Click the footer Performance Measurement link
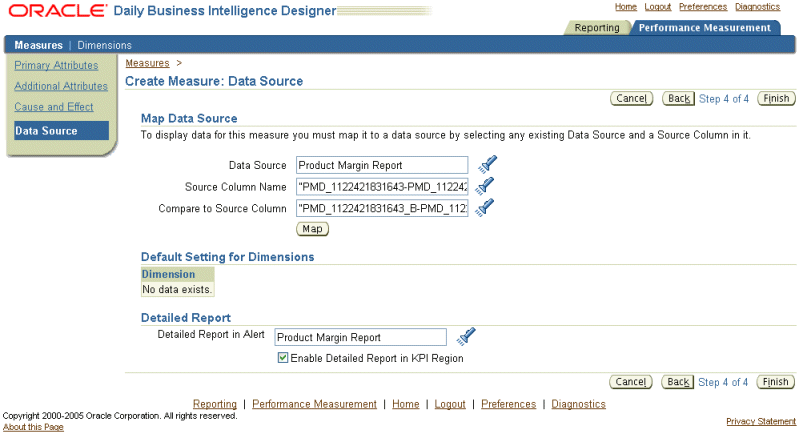 314,404
